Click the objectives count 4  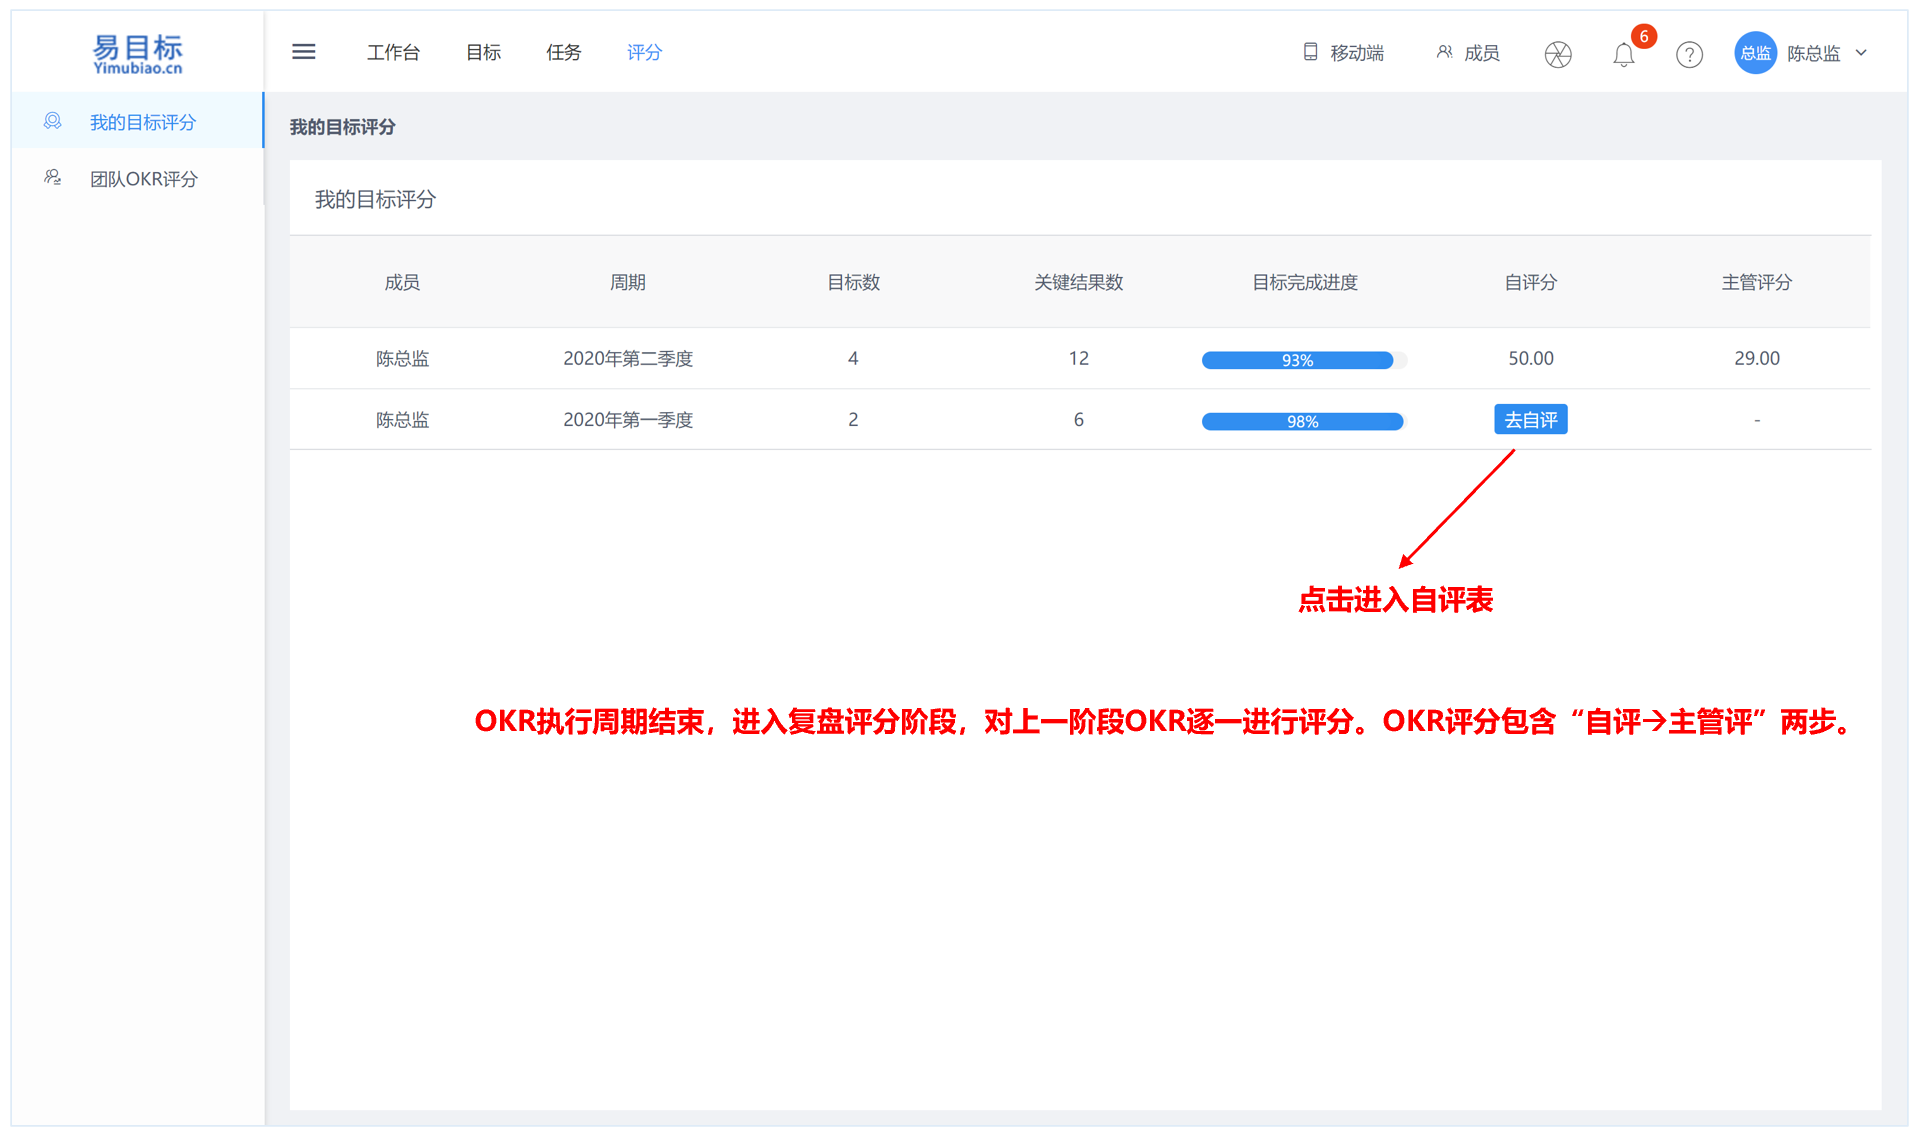coord(853,358)
